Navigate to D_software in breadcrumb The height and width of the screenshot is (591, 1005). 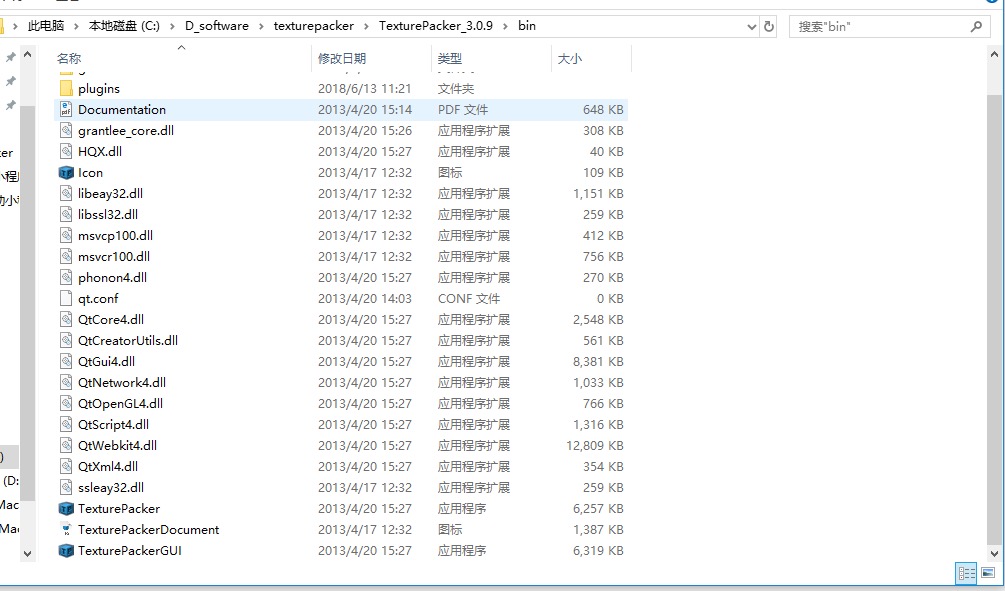click(x=217, y=26)
